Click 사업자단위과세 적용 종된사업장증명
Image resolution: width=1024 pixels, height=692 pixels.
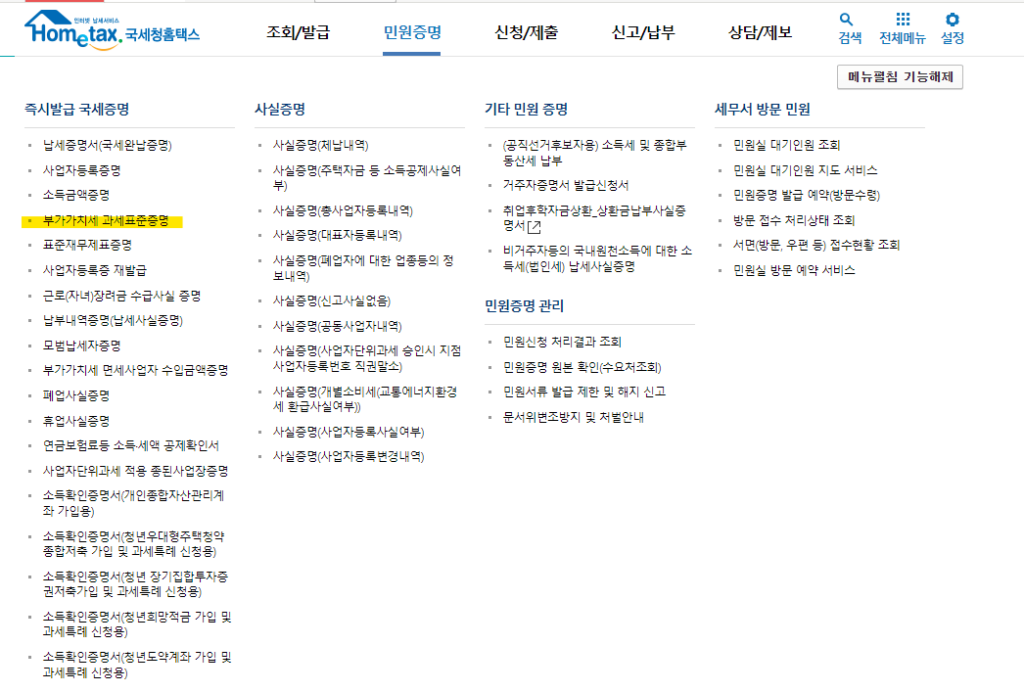[135, 471]
